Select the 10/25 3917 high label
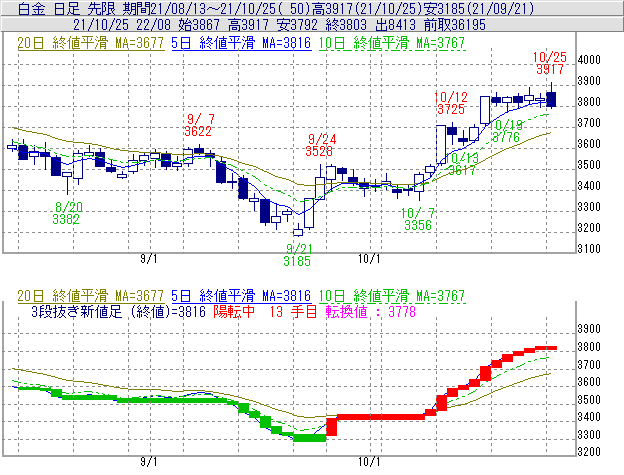624x475 pixels. tap(550, 63)
